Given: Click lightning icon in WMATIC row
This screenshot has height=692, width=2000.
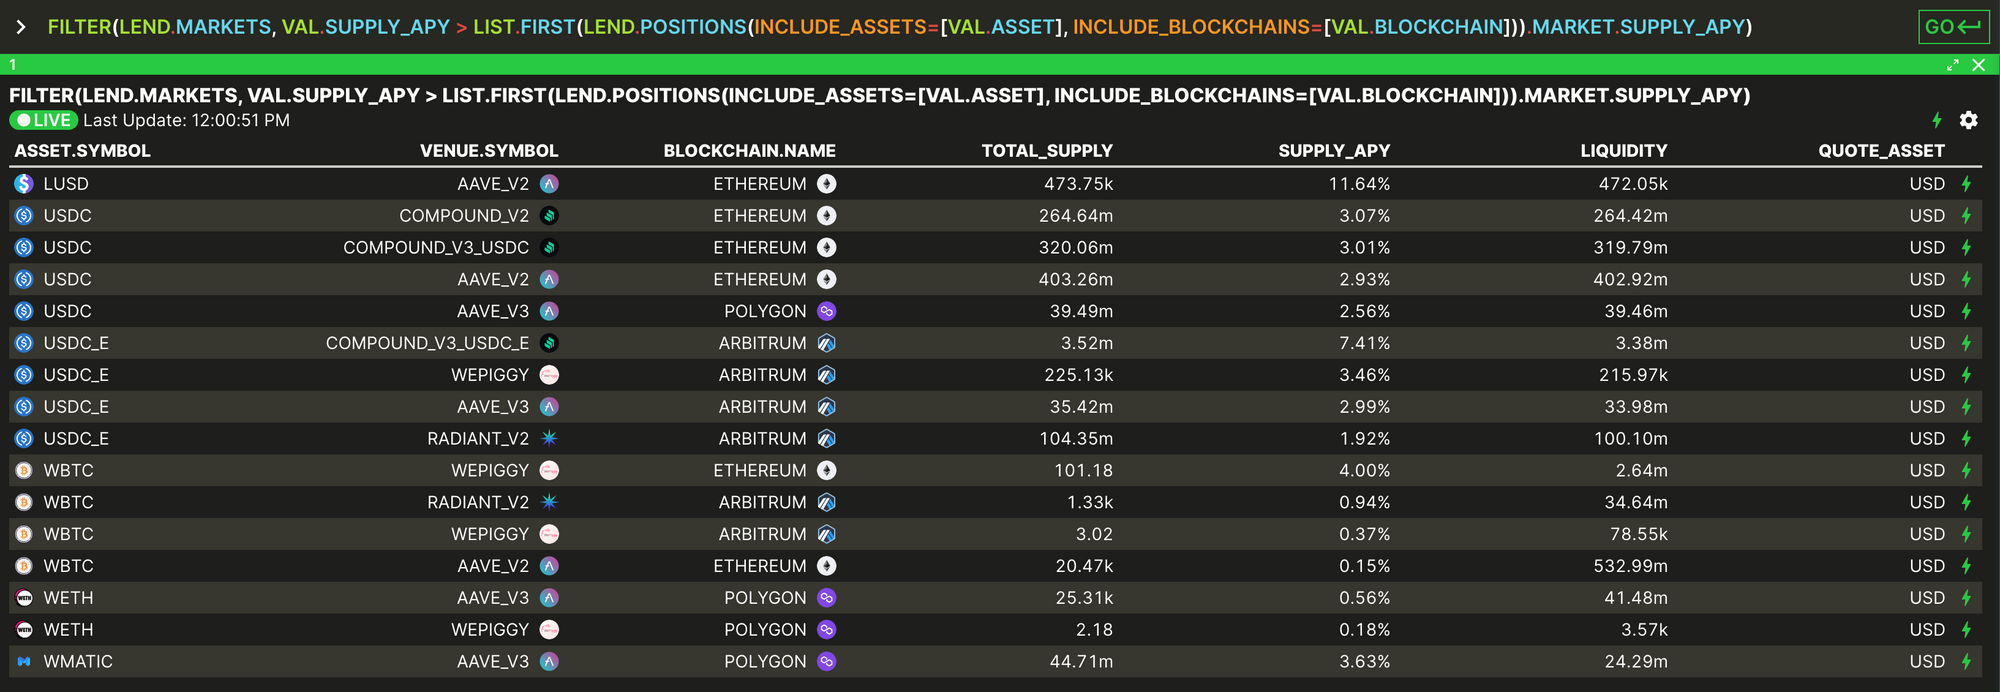Looking at the screenshot, I should pyautogui.click(x=1966, y=662).
